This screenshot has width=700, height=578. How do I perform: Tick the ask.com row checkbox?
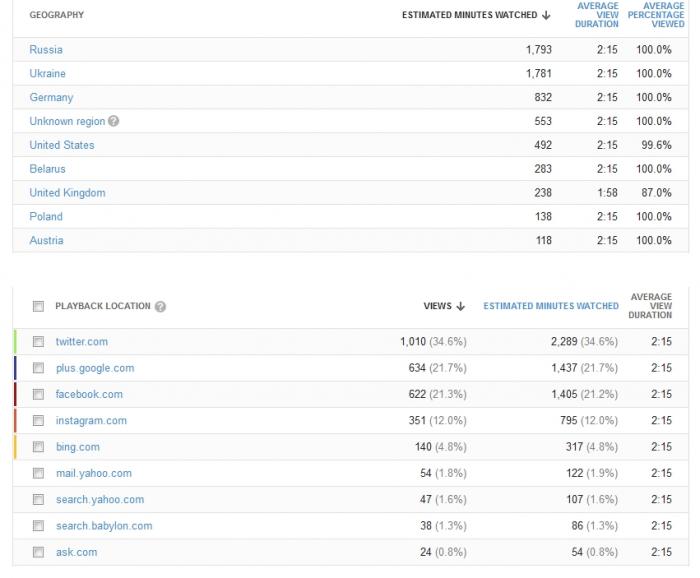38,552
